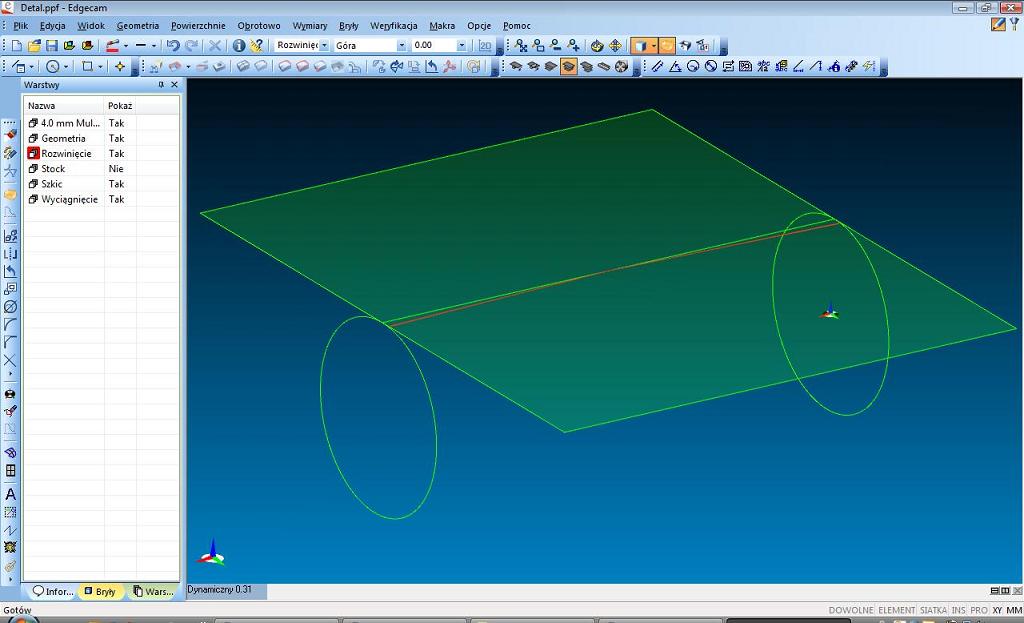Open the 0.00 level dropdown
The width and height of the screenshot is (1024, 623).
tap(462, 45)
